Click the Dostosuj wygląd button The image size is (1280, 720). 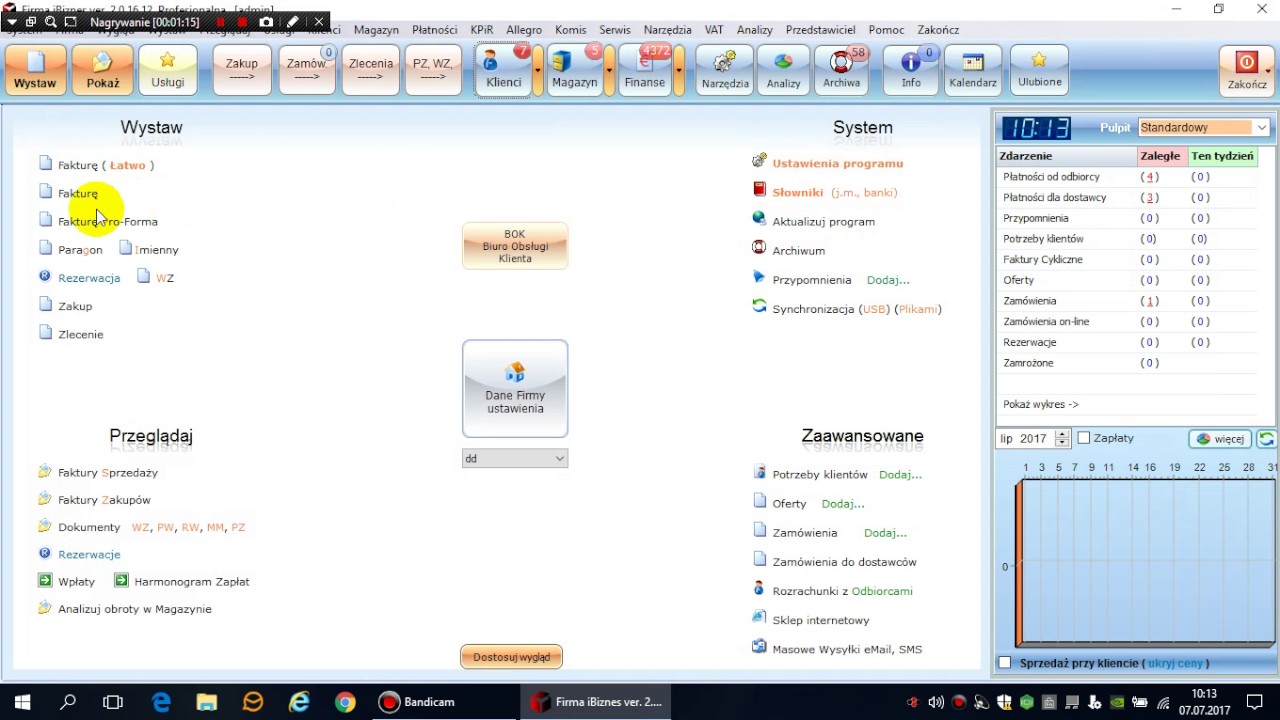511,657
